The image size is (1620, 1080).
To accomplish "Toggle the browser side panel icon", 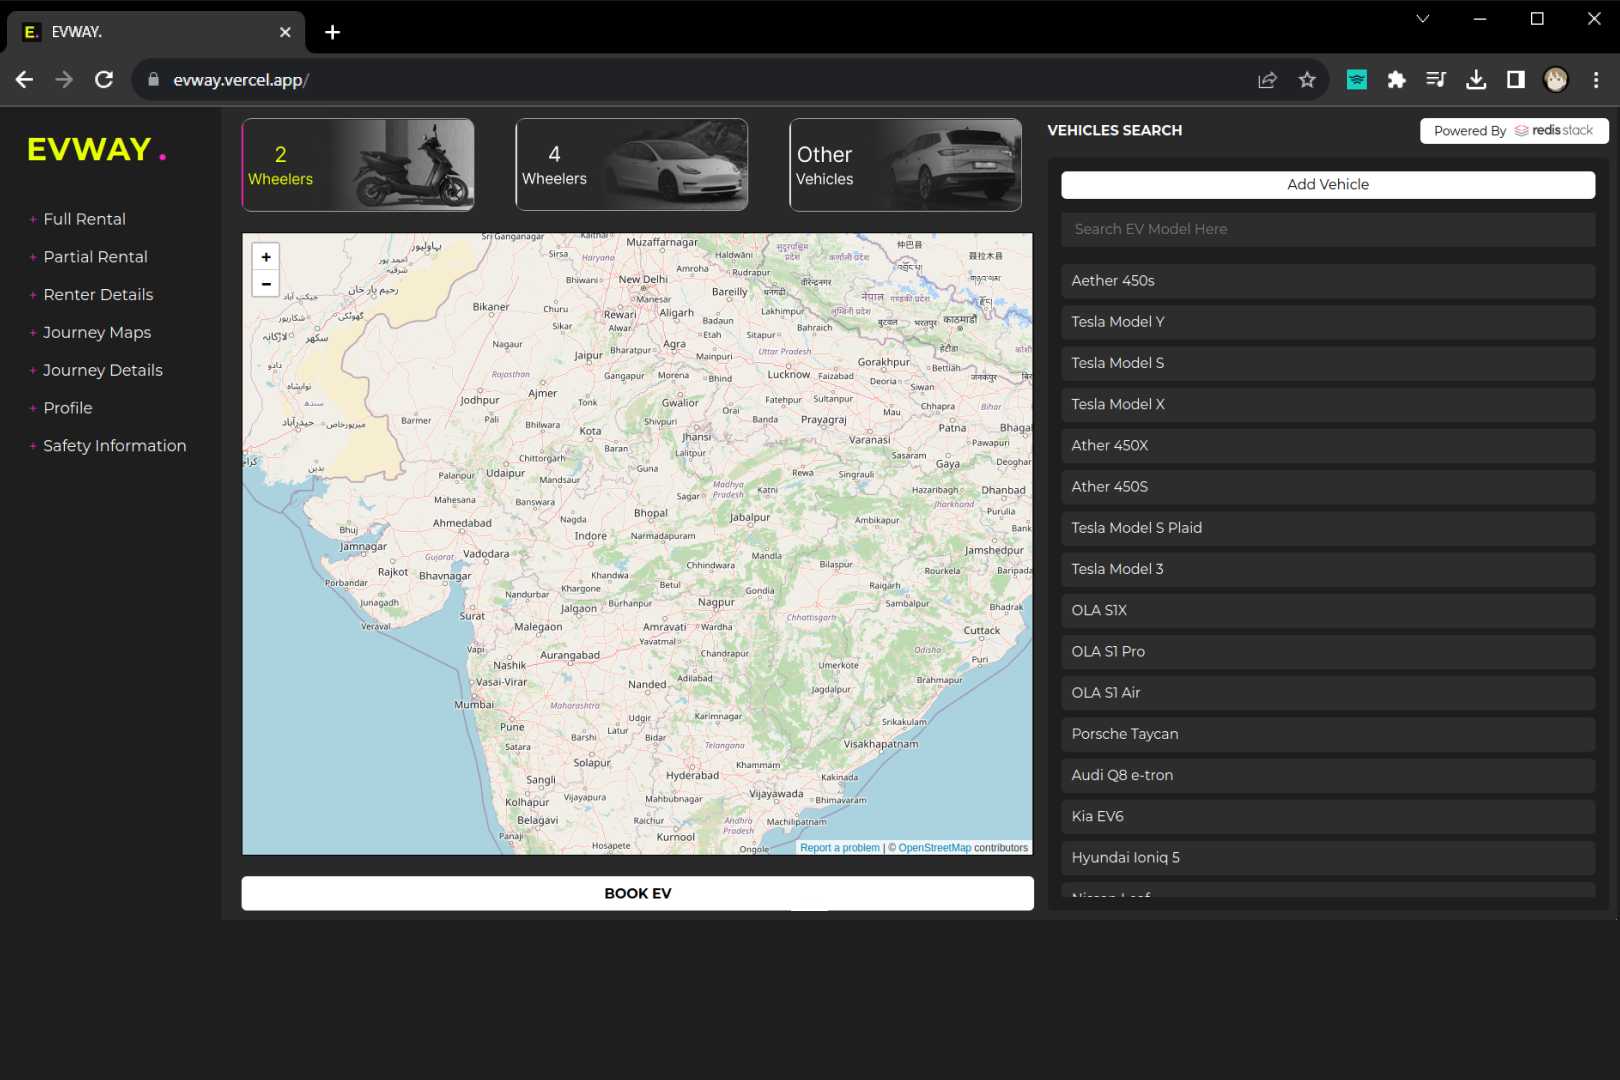I will pyautogui.click(x=1516, y=80).
